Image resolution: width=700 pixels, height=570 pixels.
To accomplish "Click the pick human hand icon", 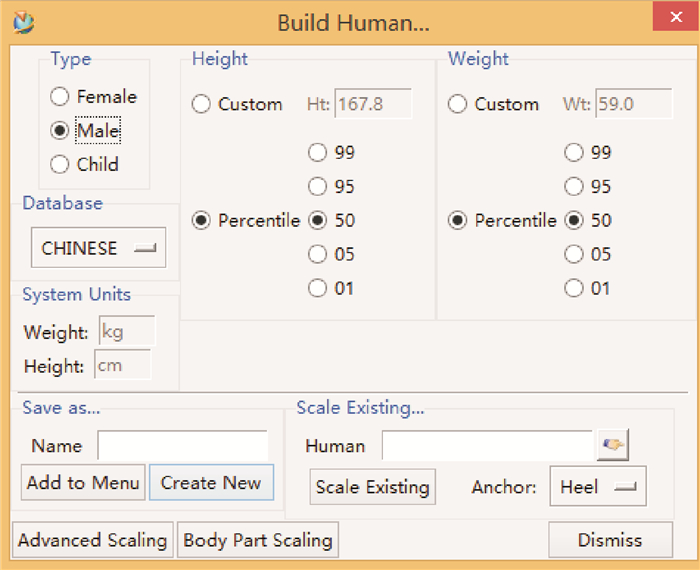I will click(x=612, y=446).
